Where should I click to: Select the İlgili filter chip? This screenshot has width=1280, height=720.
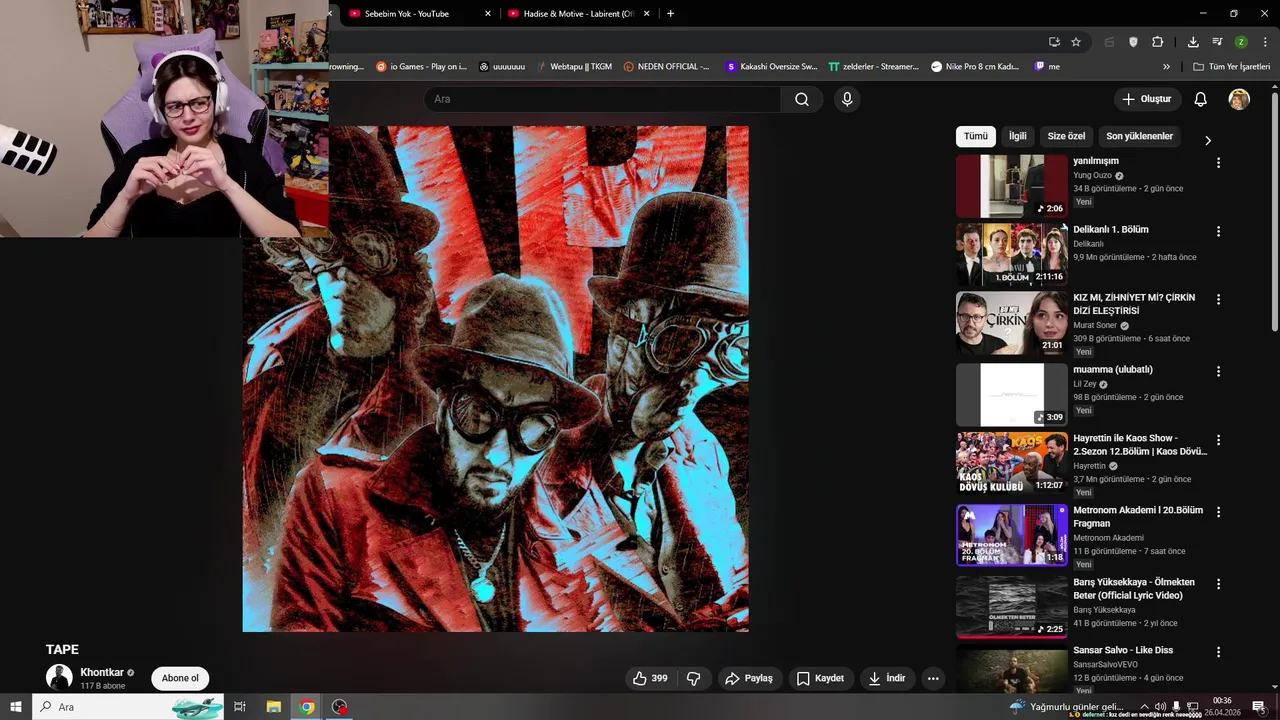pos(1017,136)
